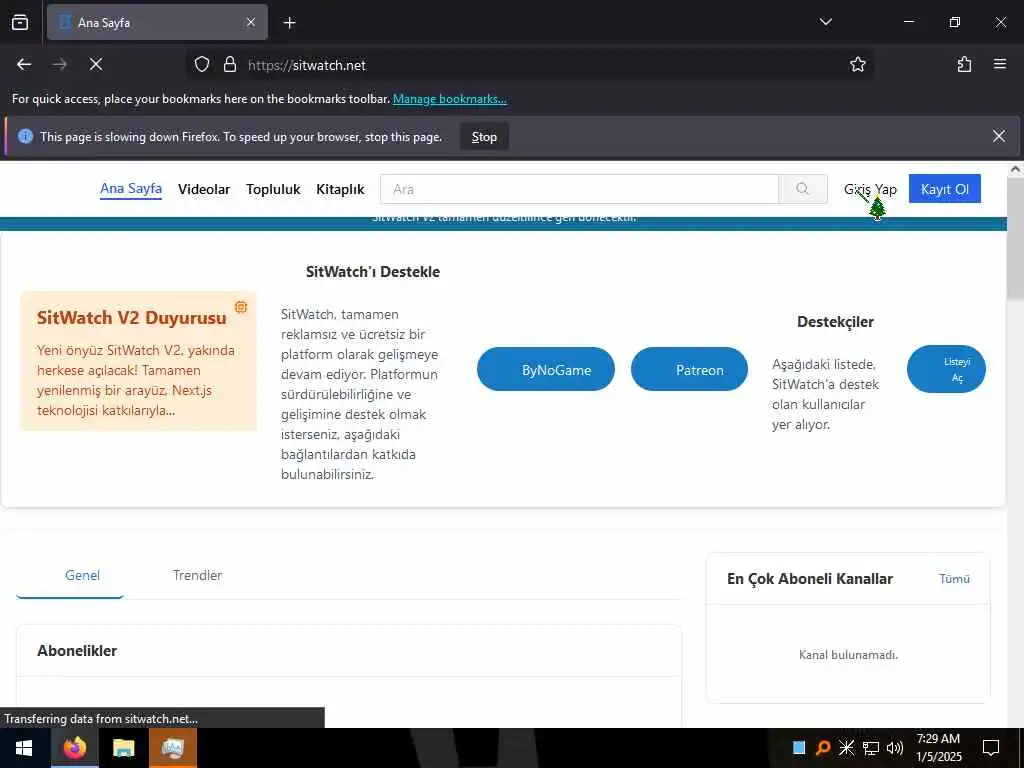Click orange magnifier tray icon
1024x768 pixels.
pyautogui.click(x=823, y=748)
